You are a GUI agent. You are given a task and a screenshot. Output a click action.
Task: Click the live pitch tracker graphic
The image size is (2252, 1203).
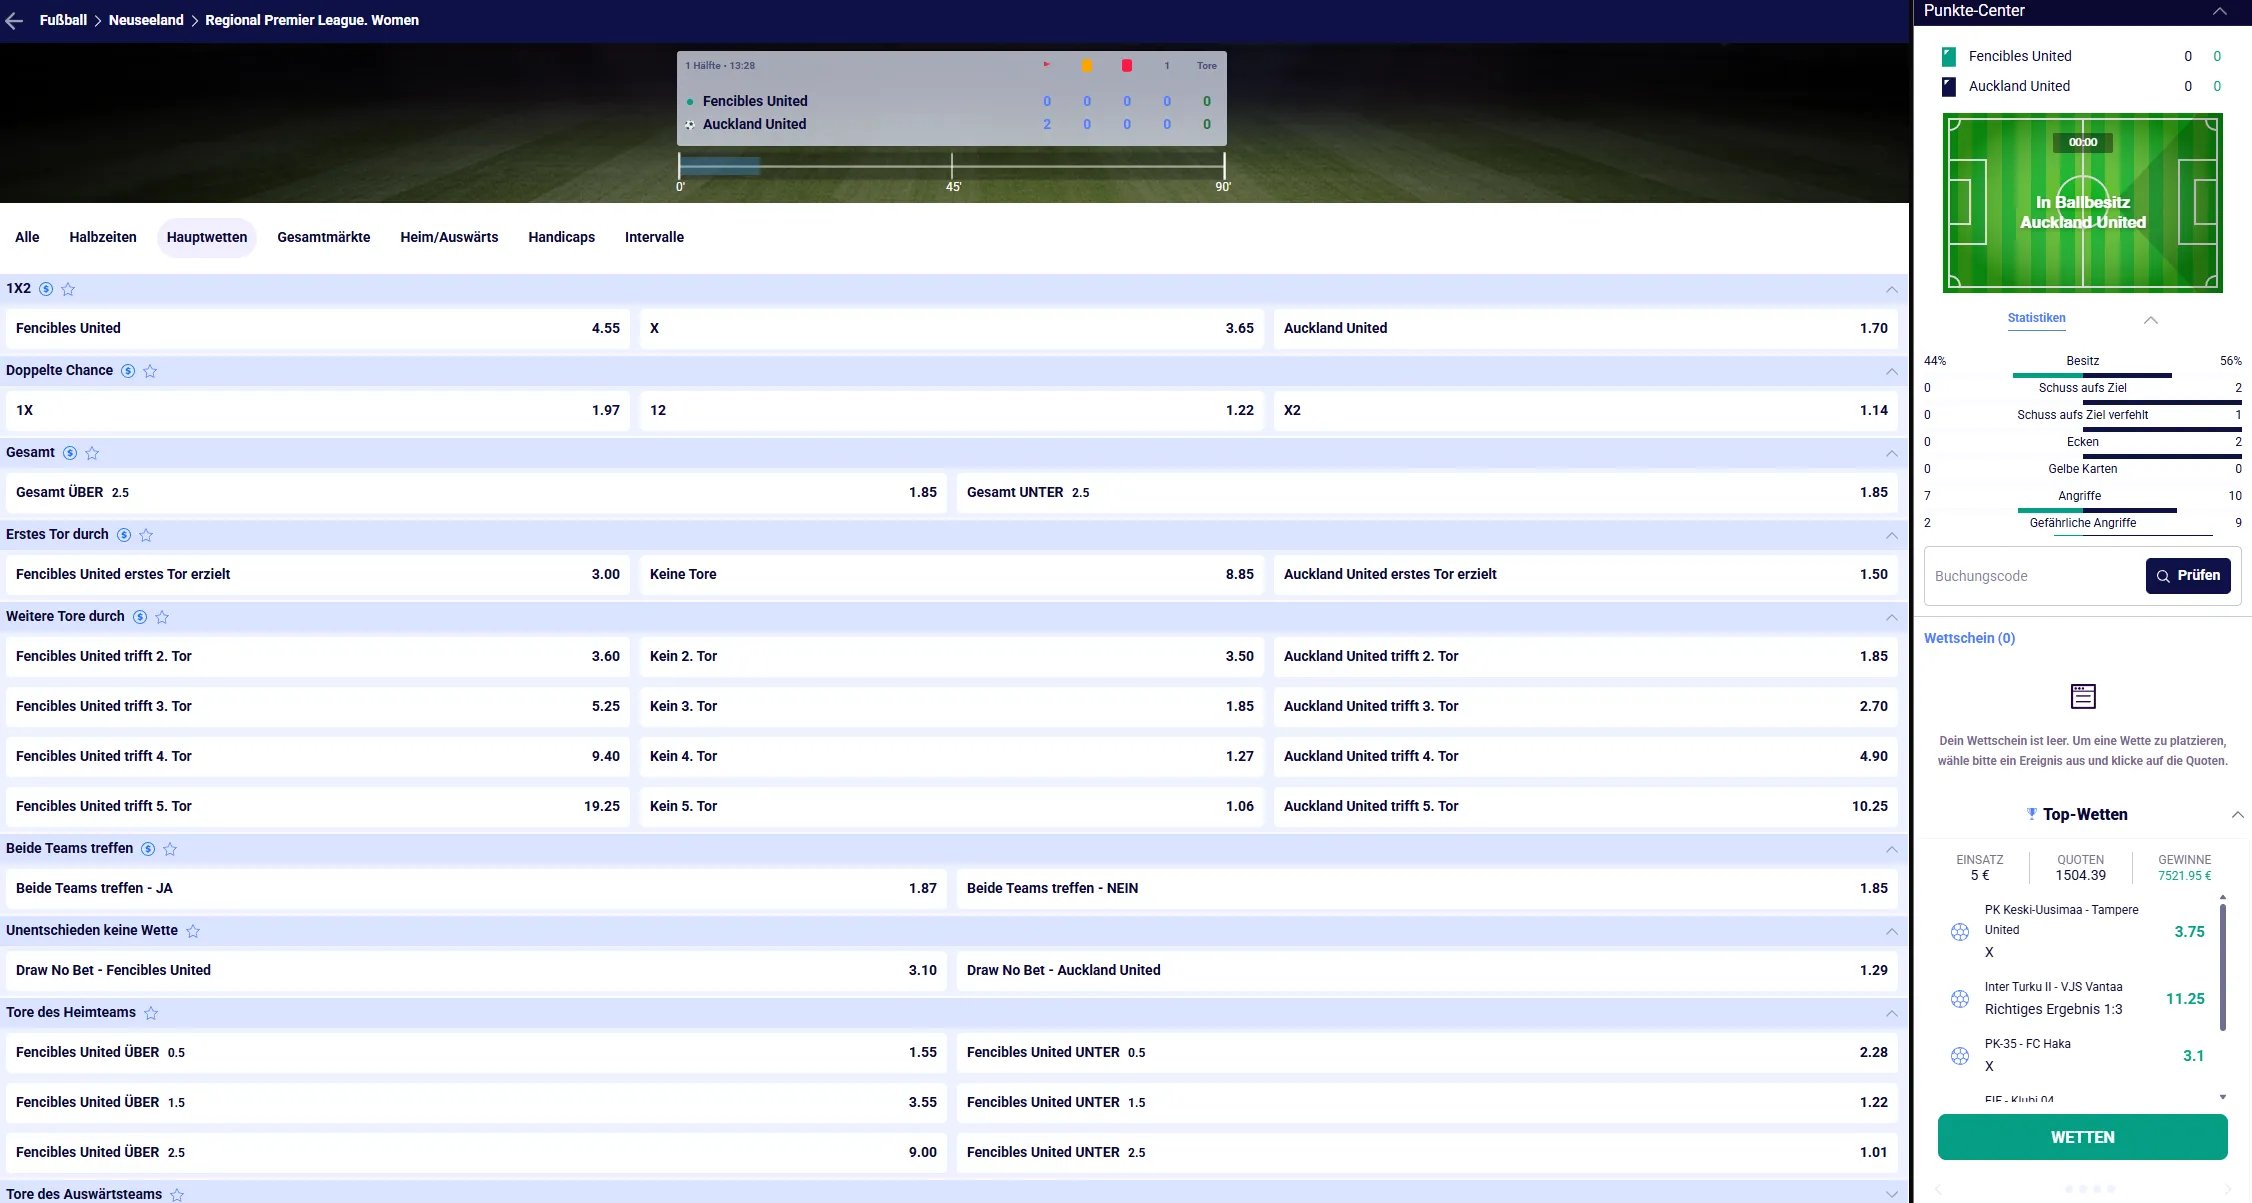click(2082, 203)
